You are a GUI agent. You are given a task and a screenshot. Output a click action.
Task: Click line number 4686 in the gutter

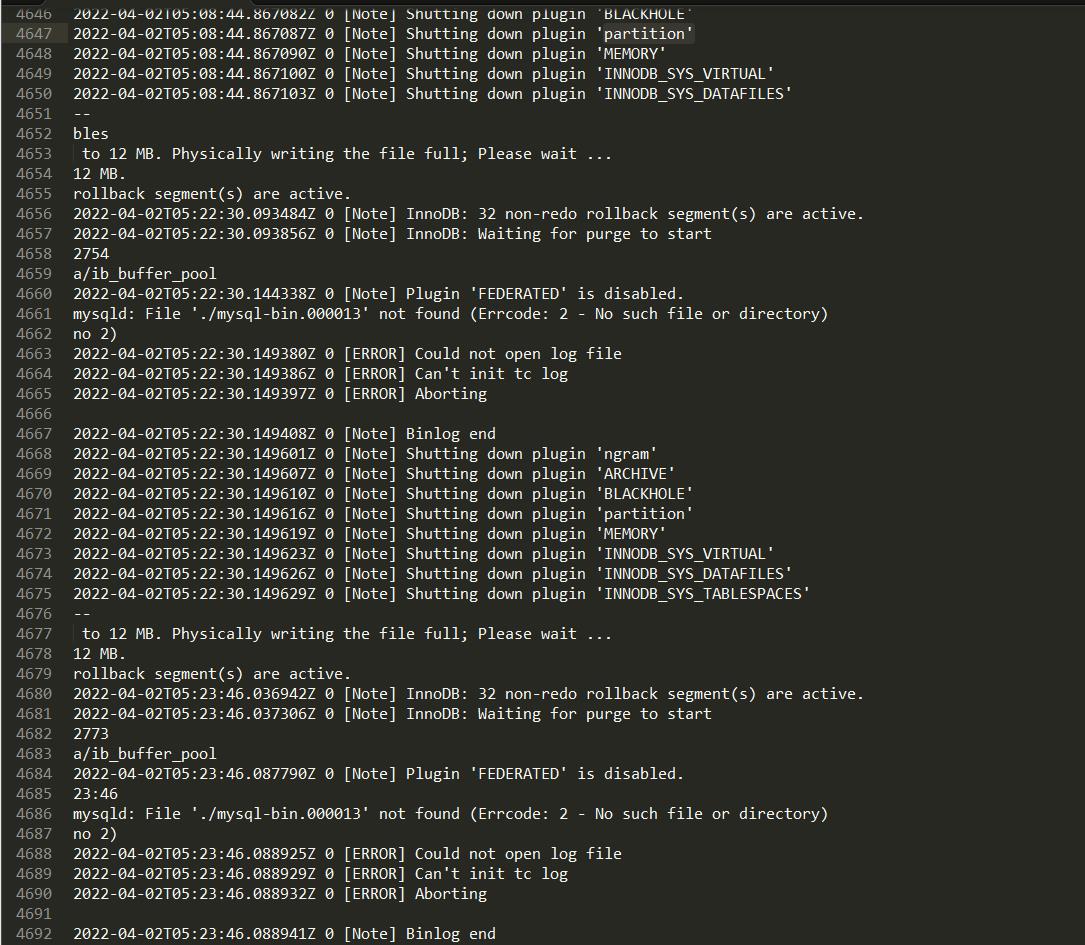[x=34, y=814]
